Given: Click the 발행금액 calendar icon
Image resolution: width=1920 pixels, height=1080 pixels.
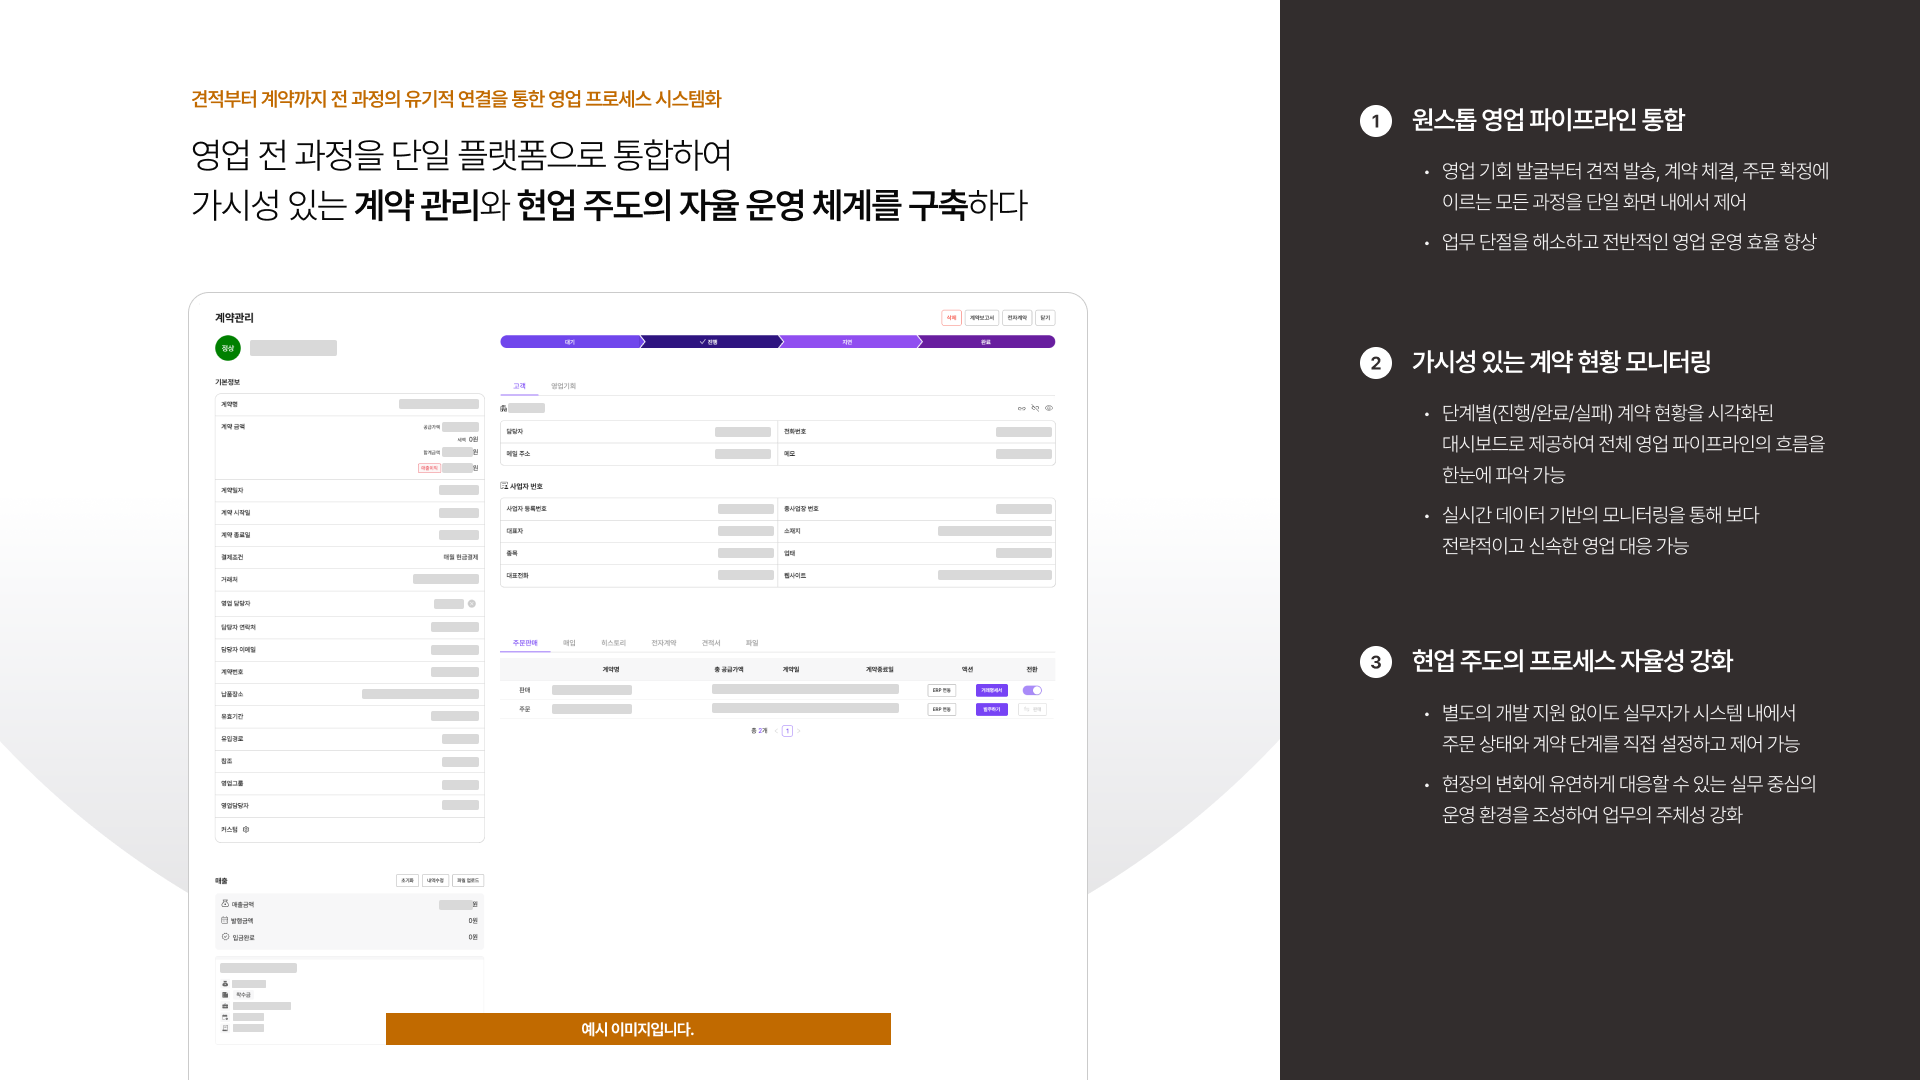Looking at the screenshot, I should click(x=225, y=920).
